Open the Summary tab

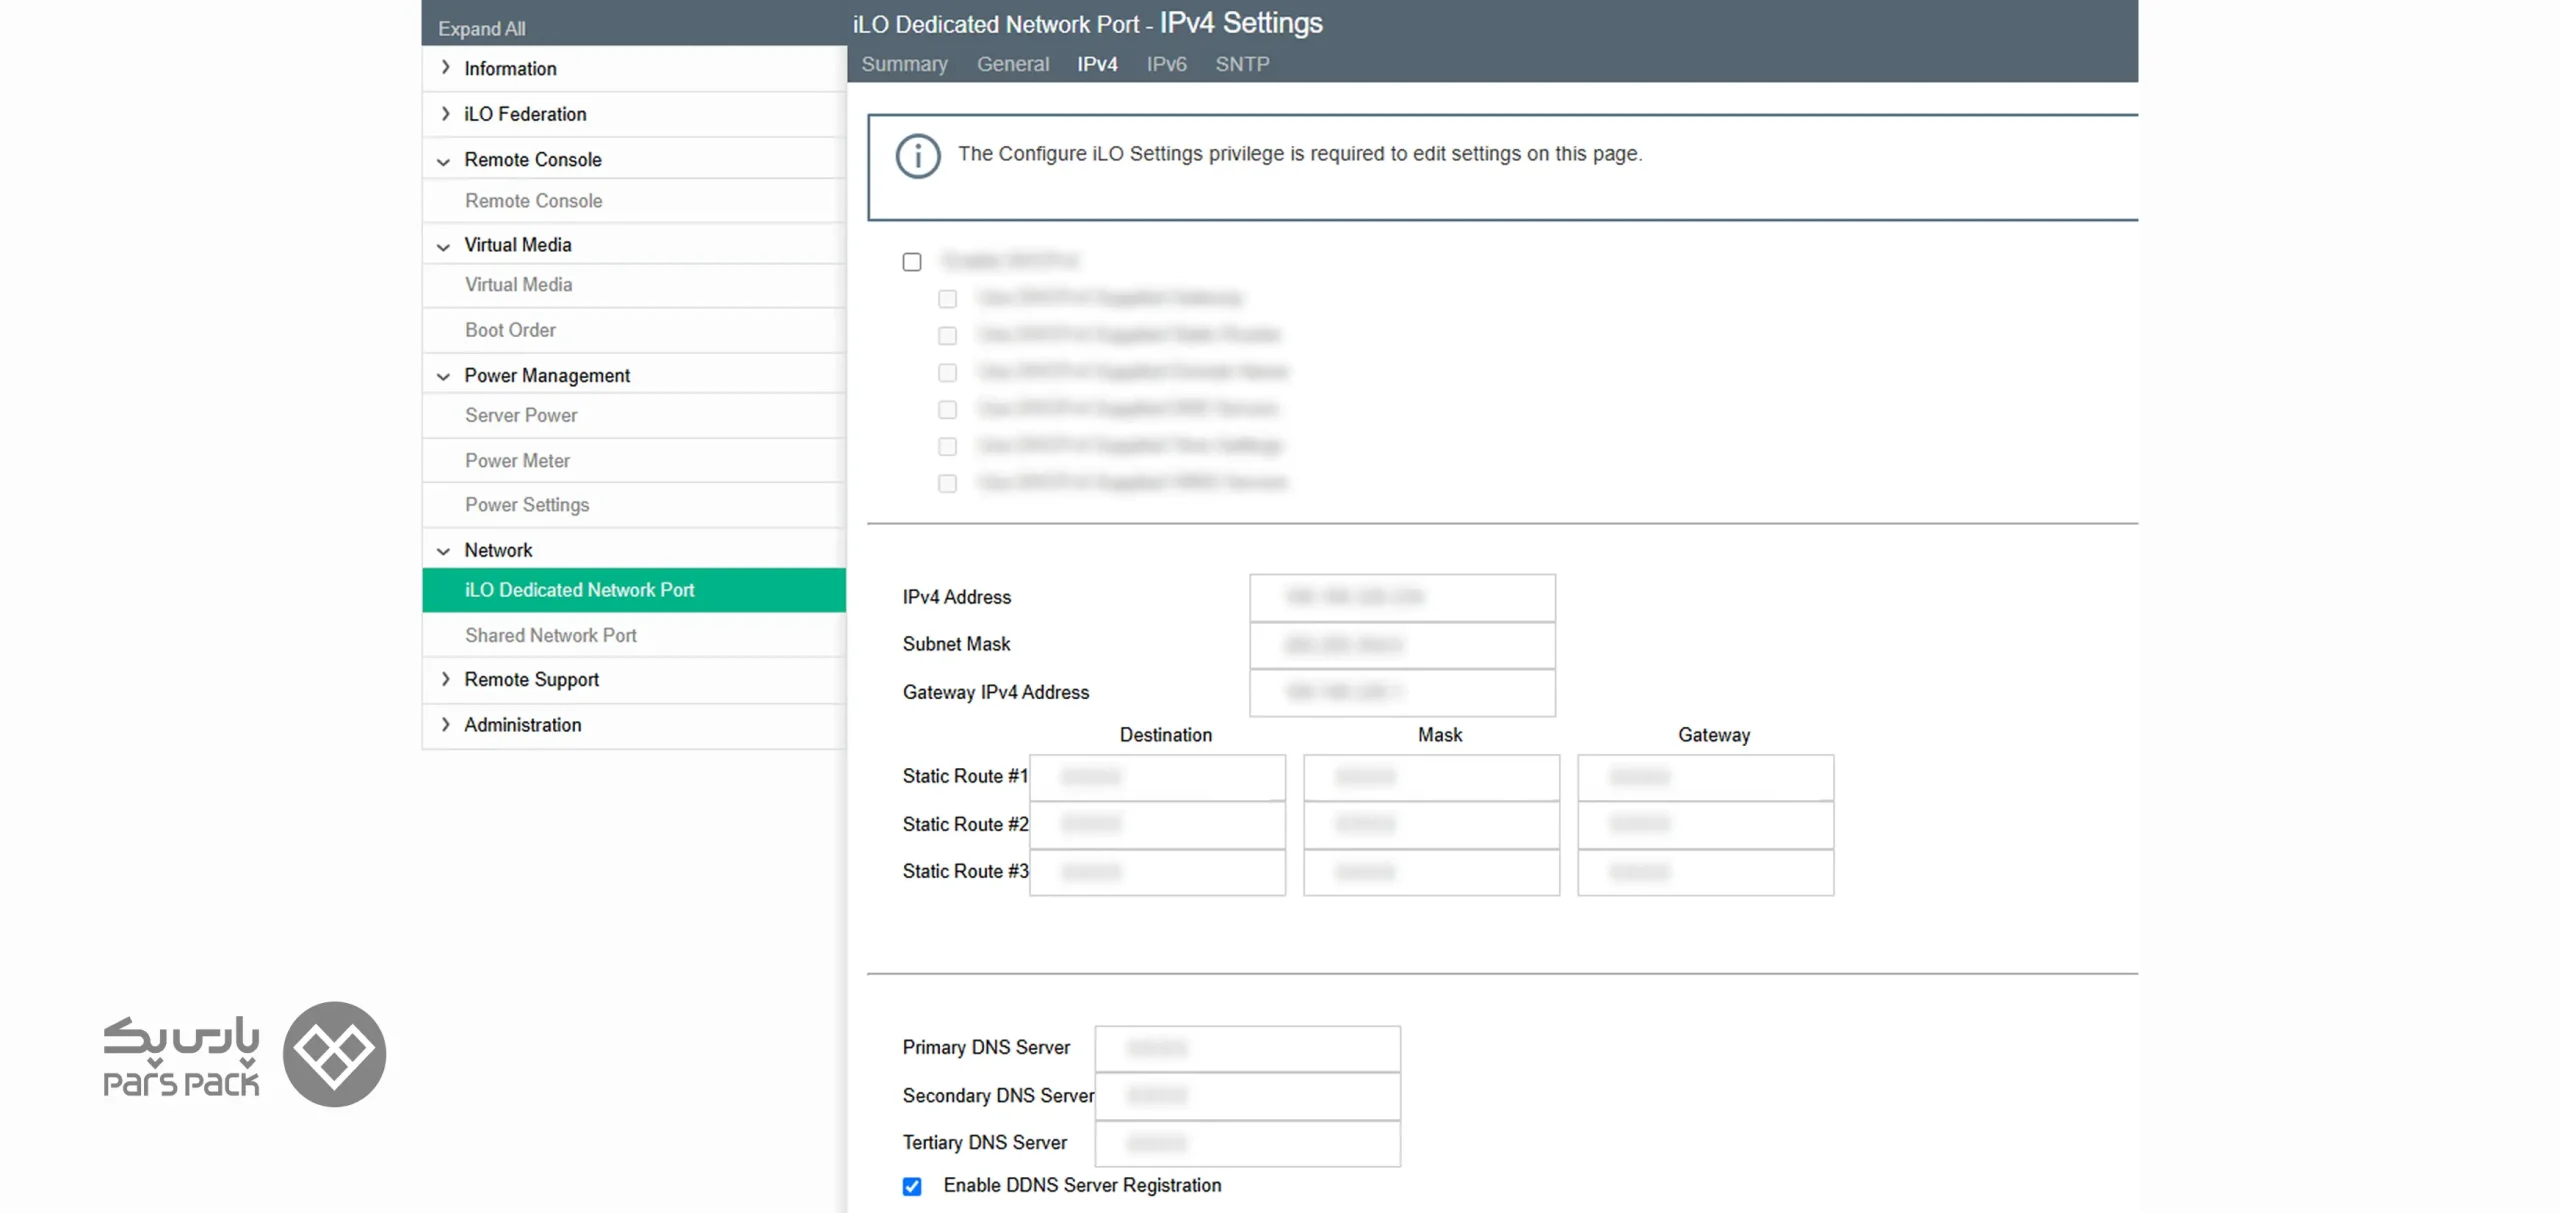[x=904, y=64]
